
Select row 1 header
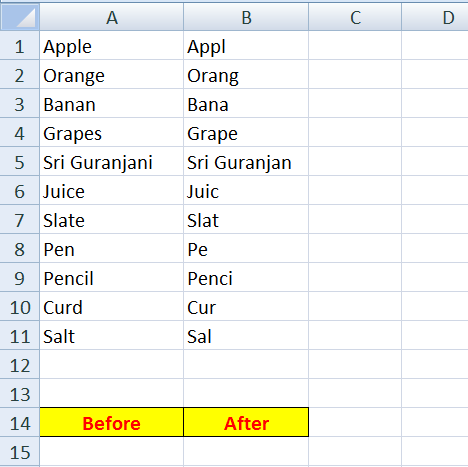click(20, 46)
